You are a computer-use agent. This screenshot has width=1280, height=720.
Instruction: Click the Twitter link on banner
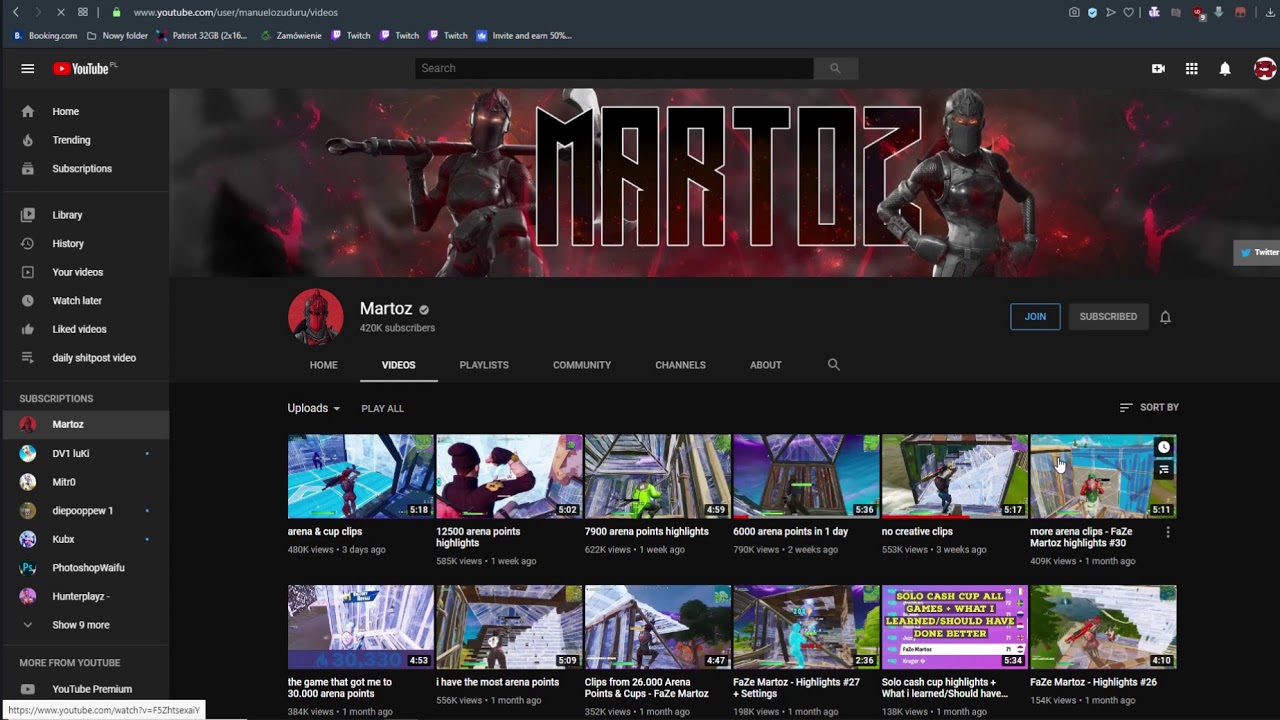click(1258, 253)
